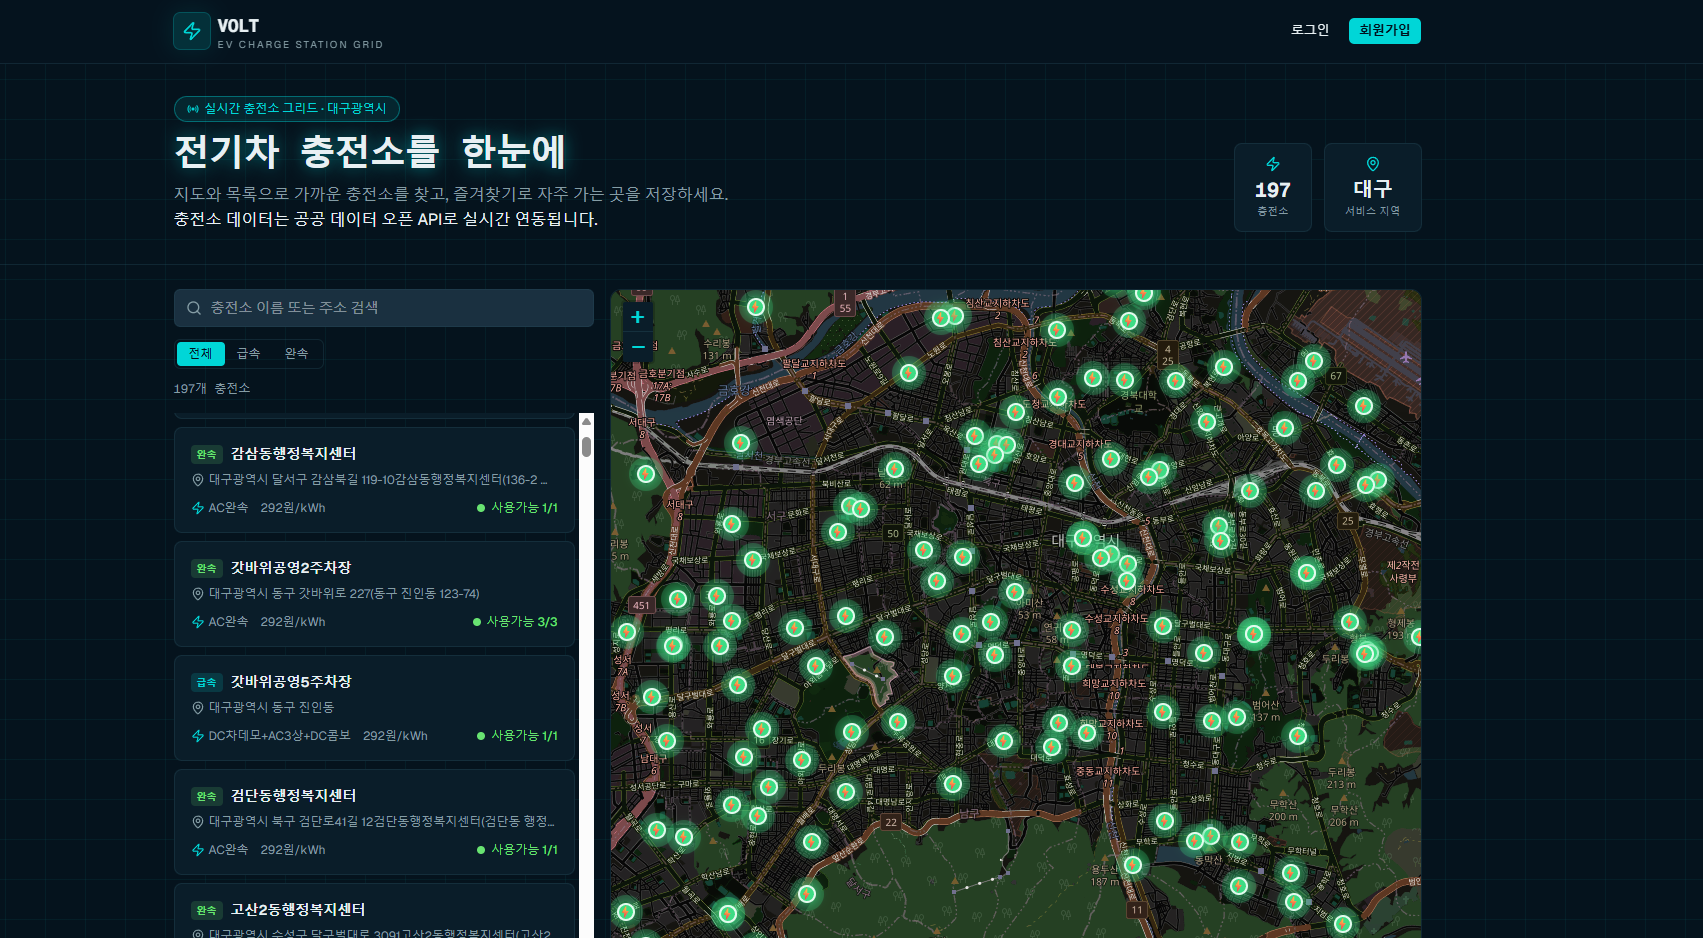Open the 로그인 login link
Viewport: 1703px width, 938px height.
[1310, 30]
